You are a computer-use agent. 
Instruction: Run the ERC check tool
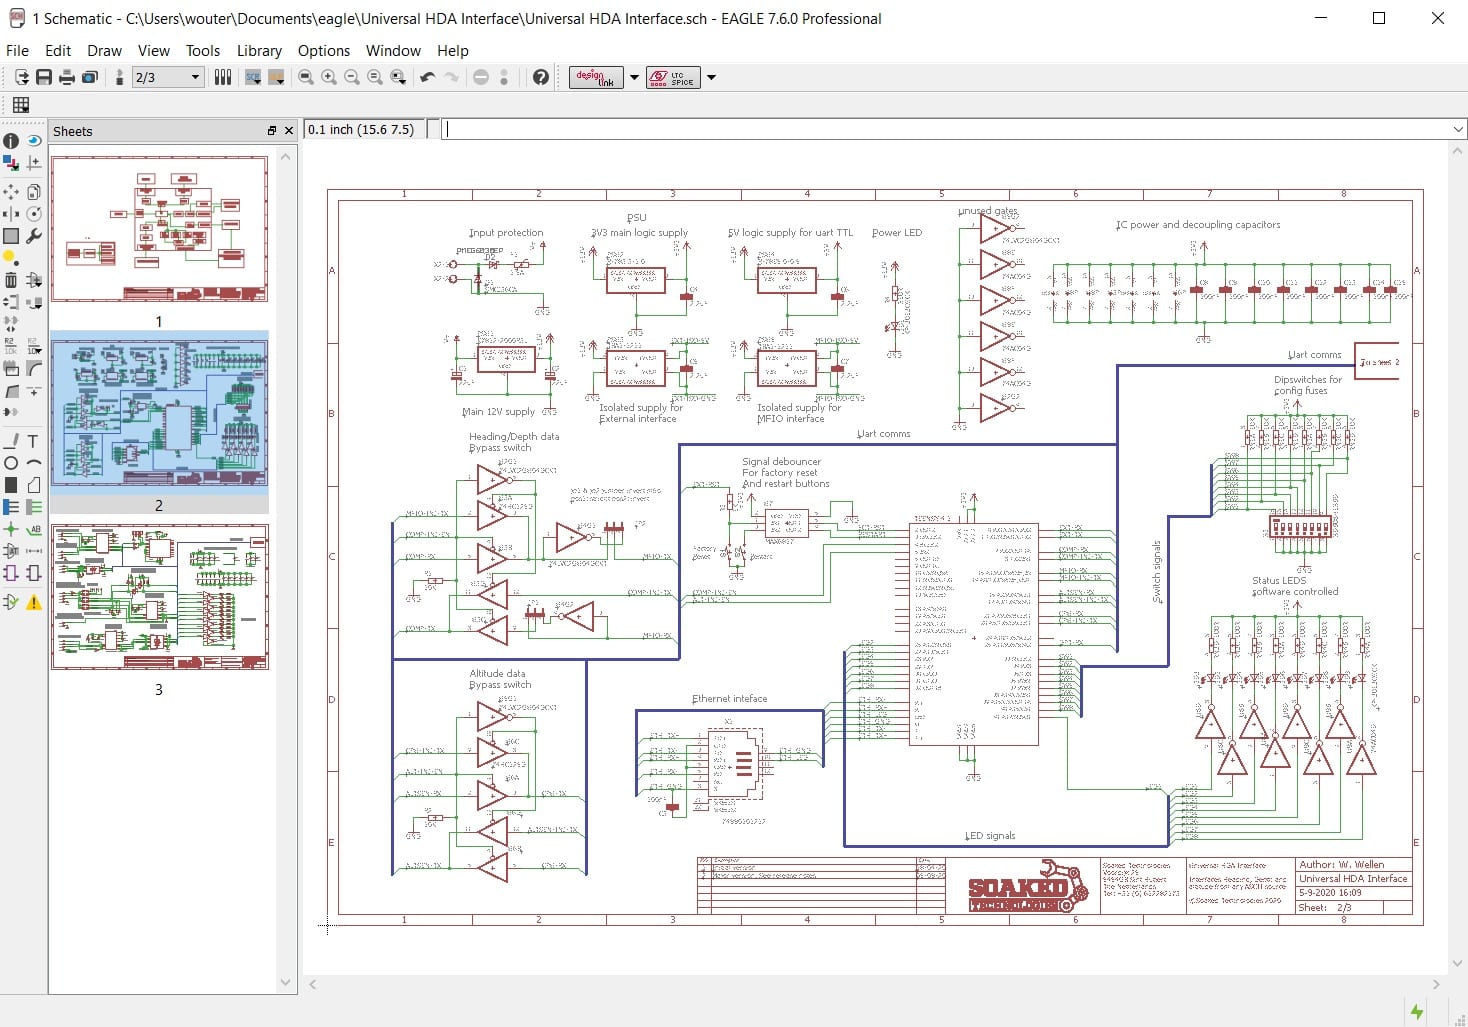[x=11, y=601]
